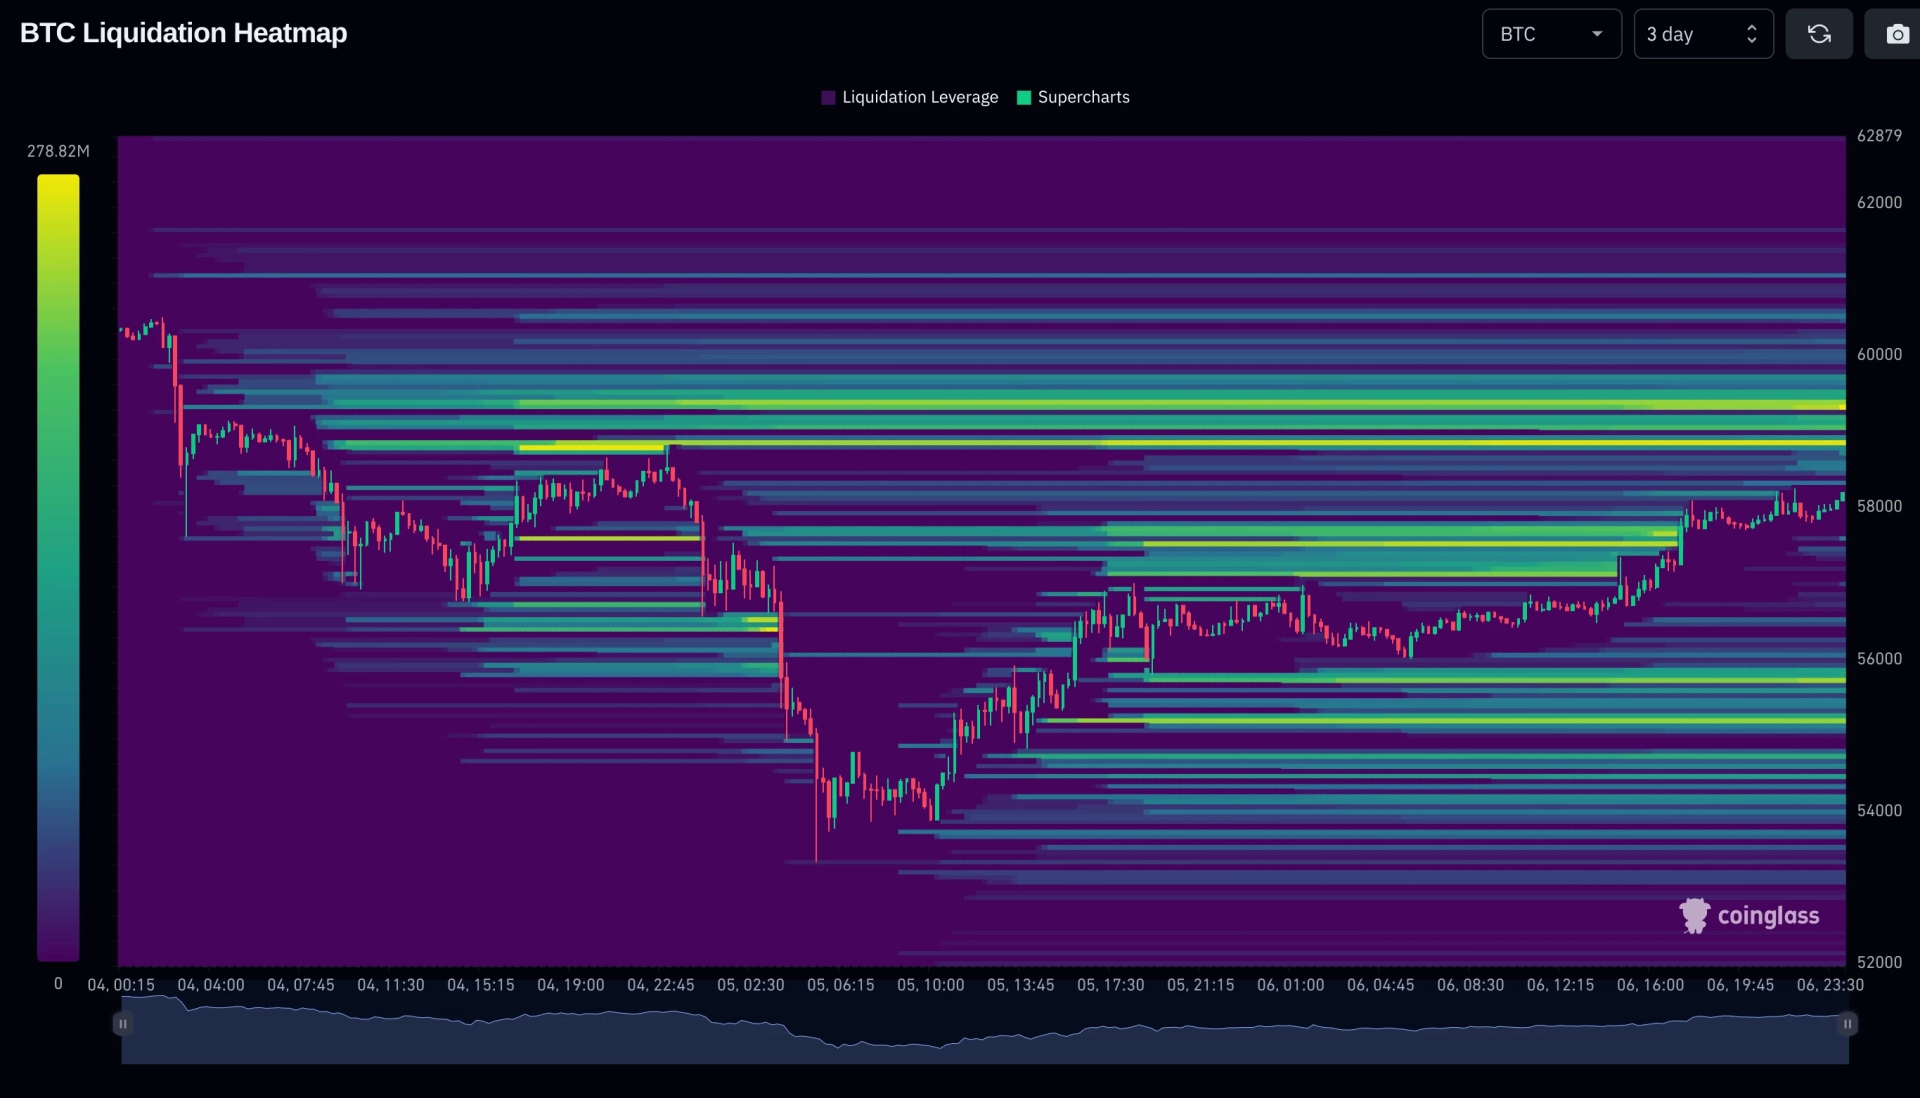Screen dimensions: 1920x1098
Task: Click the purple Liquidation Leverage legend square
Action: coord(828,97)
